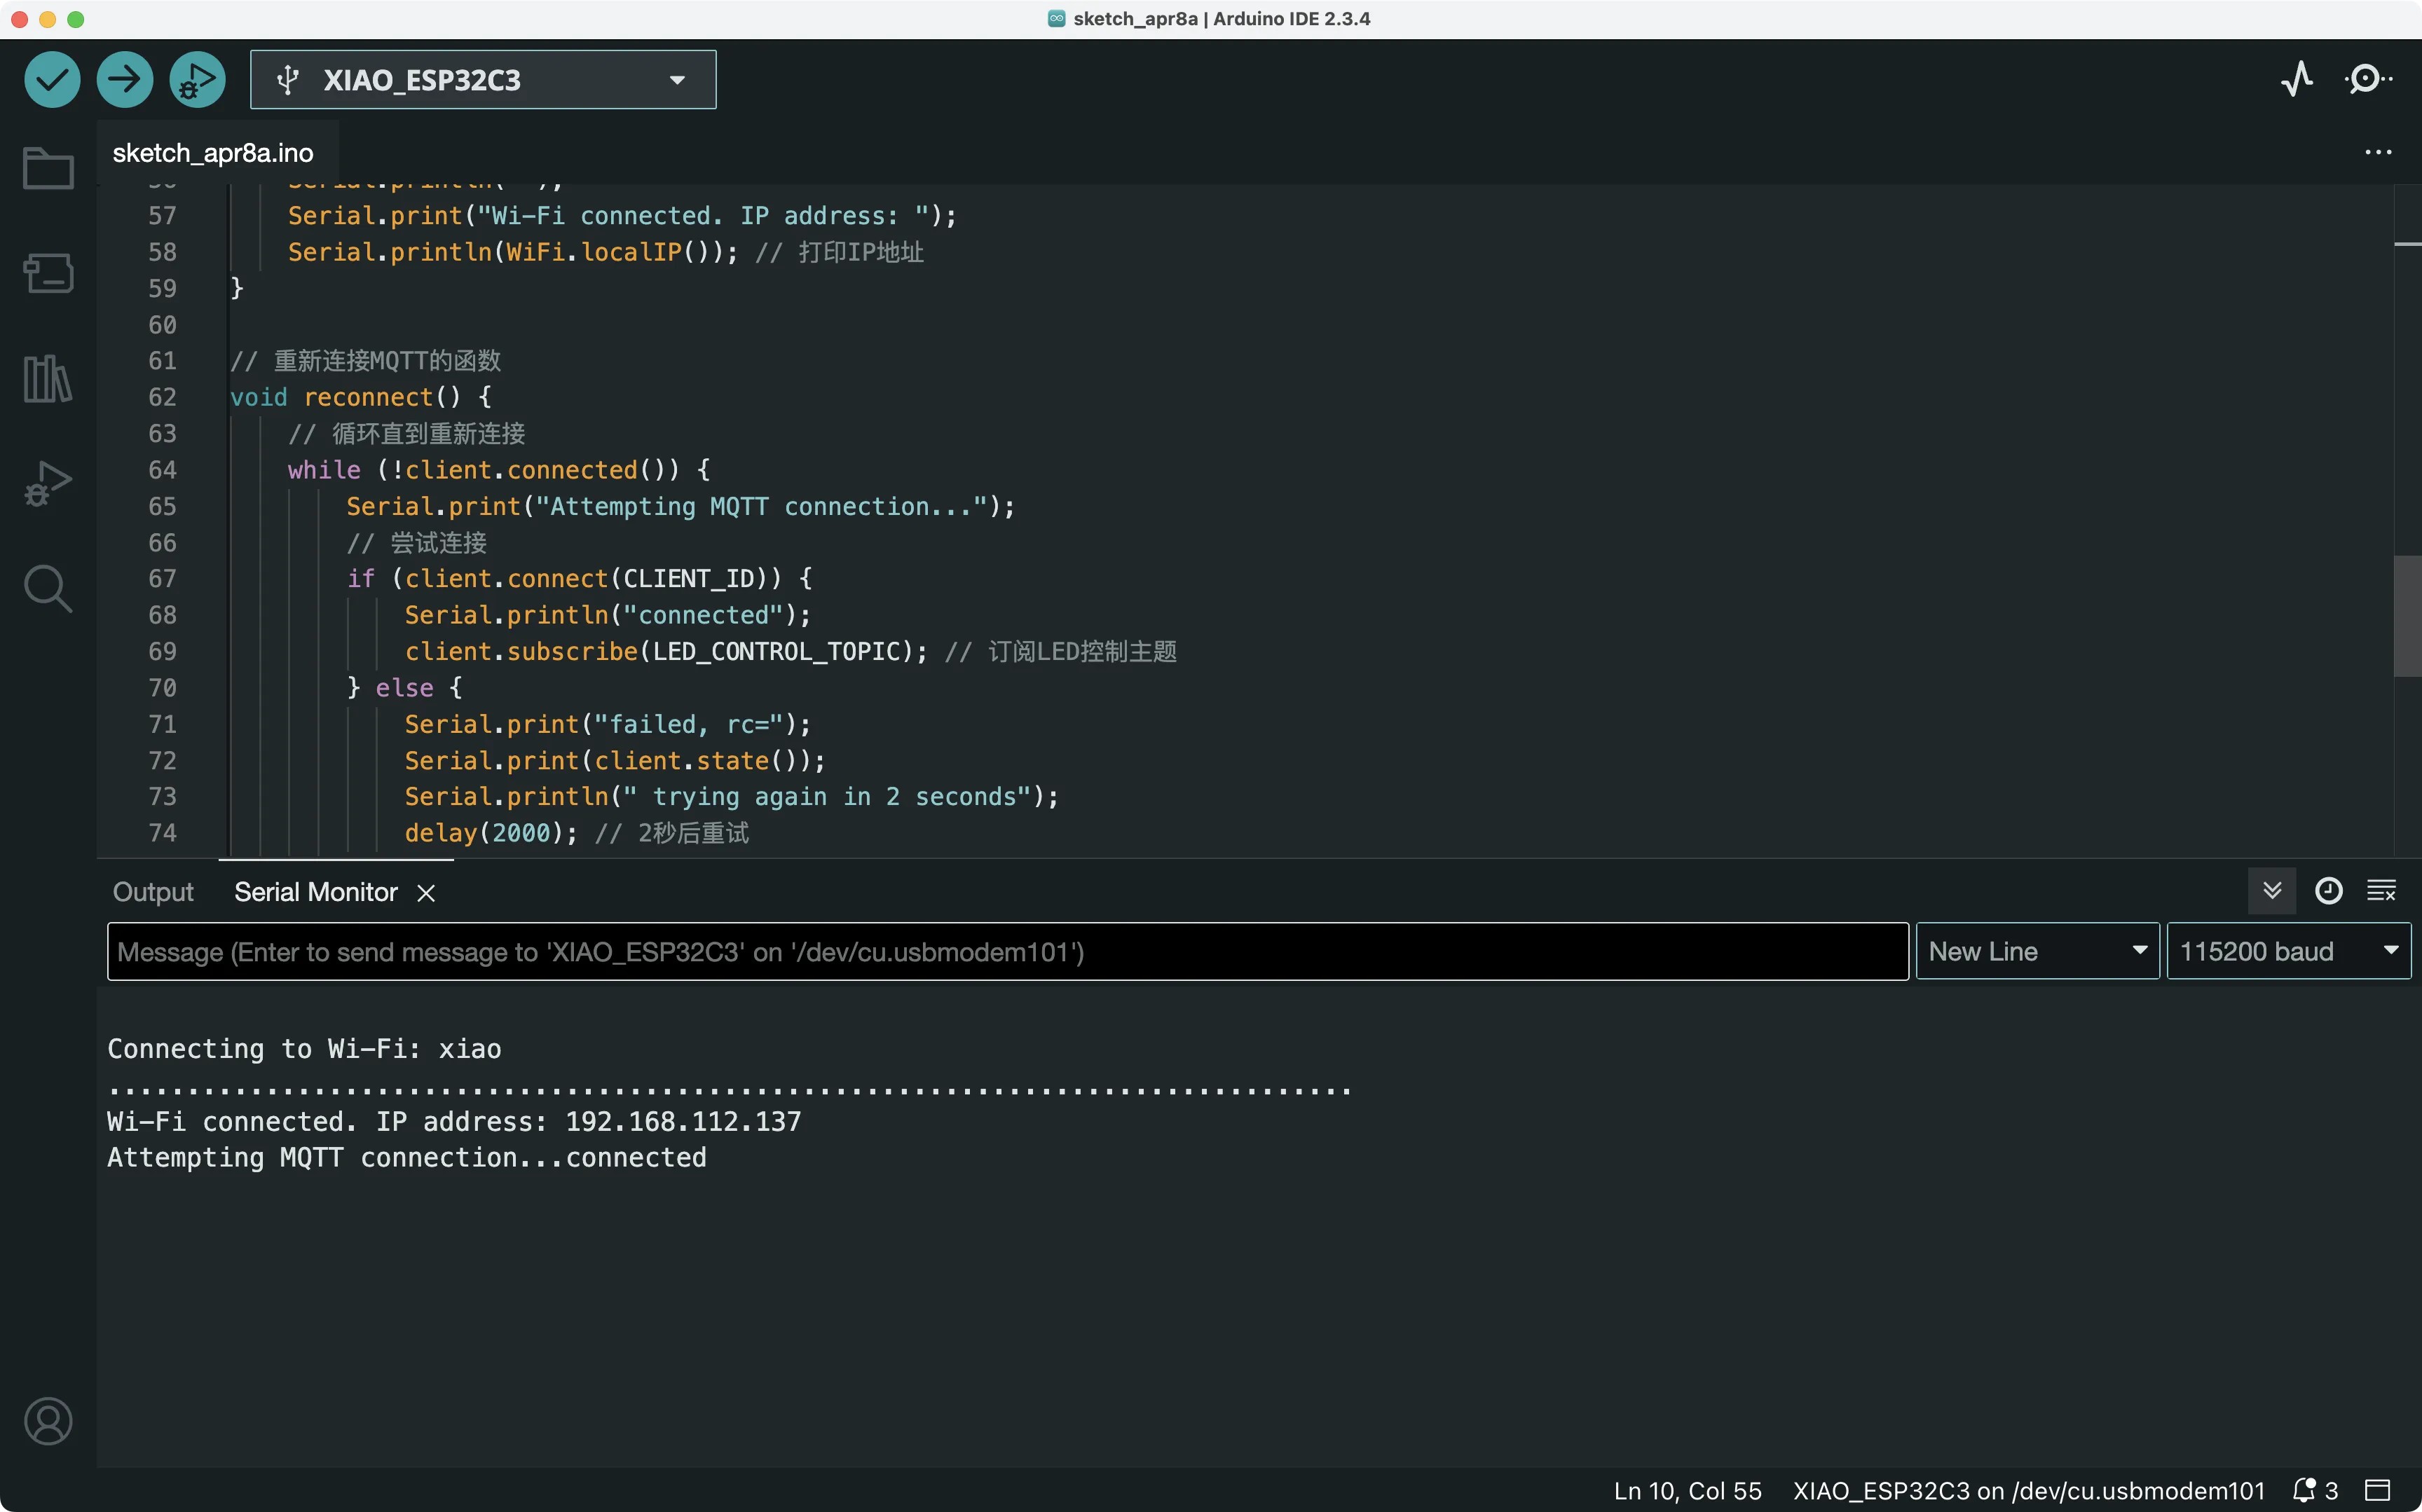Click the Verify sketch checkmark button
Viewport: 2422px width, 1512px height.
click(x=52, y=79)
